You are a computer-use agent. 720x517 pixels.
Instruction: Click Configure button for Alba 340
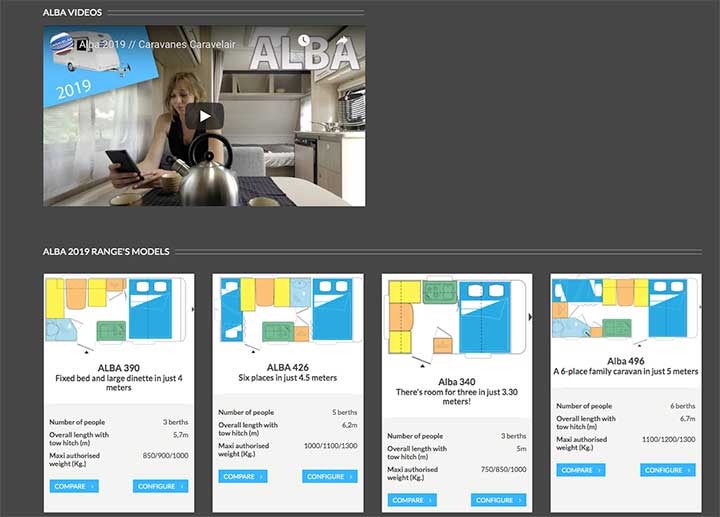pos(498,500)
